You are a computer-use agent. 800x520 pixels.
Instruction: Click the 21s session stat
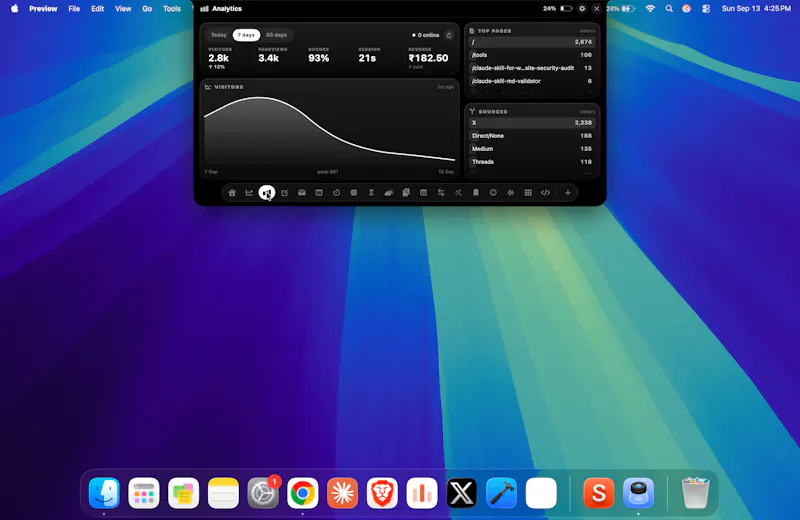[367, 58]
